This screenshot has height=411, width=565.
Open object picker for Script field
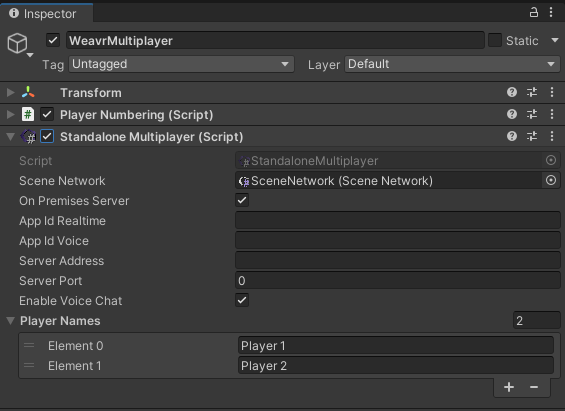tap(551, 160)
